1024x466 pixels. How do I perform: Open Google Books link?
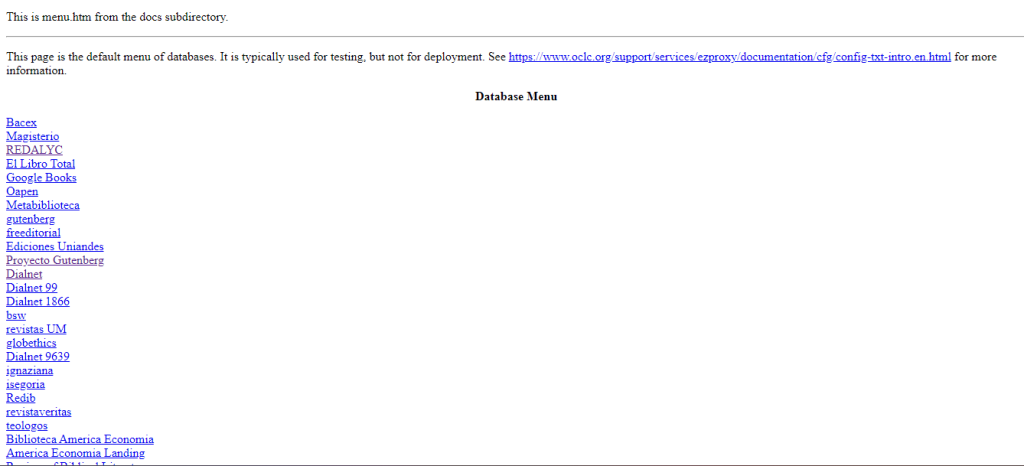coord(41,178)
